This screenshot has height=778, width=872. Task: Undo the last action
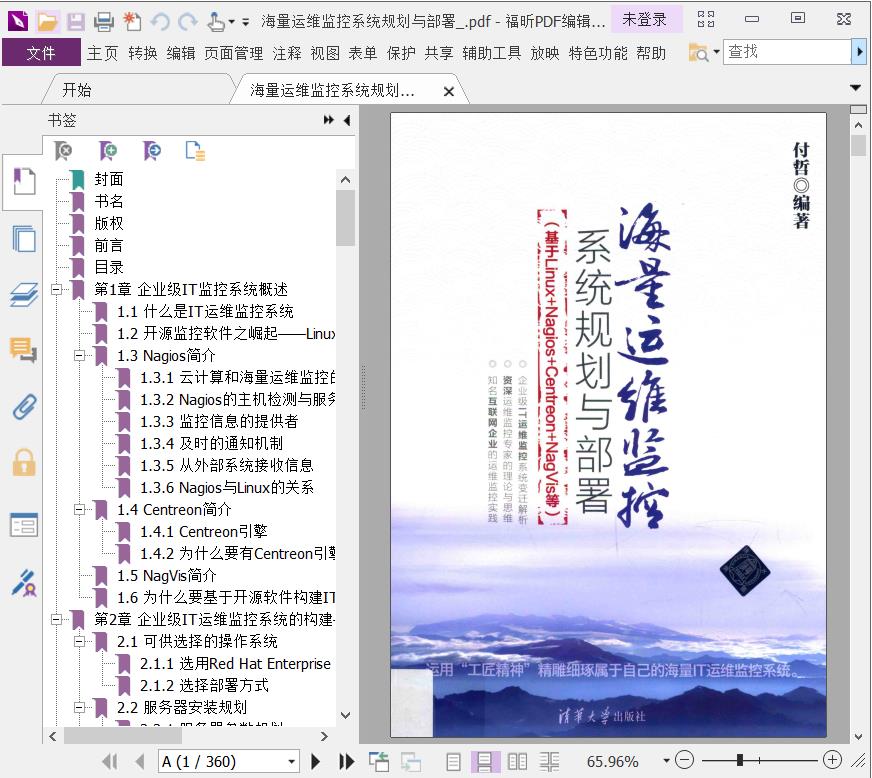[160, 22]
